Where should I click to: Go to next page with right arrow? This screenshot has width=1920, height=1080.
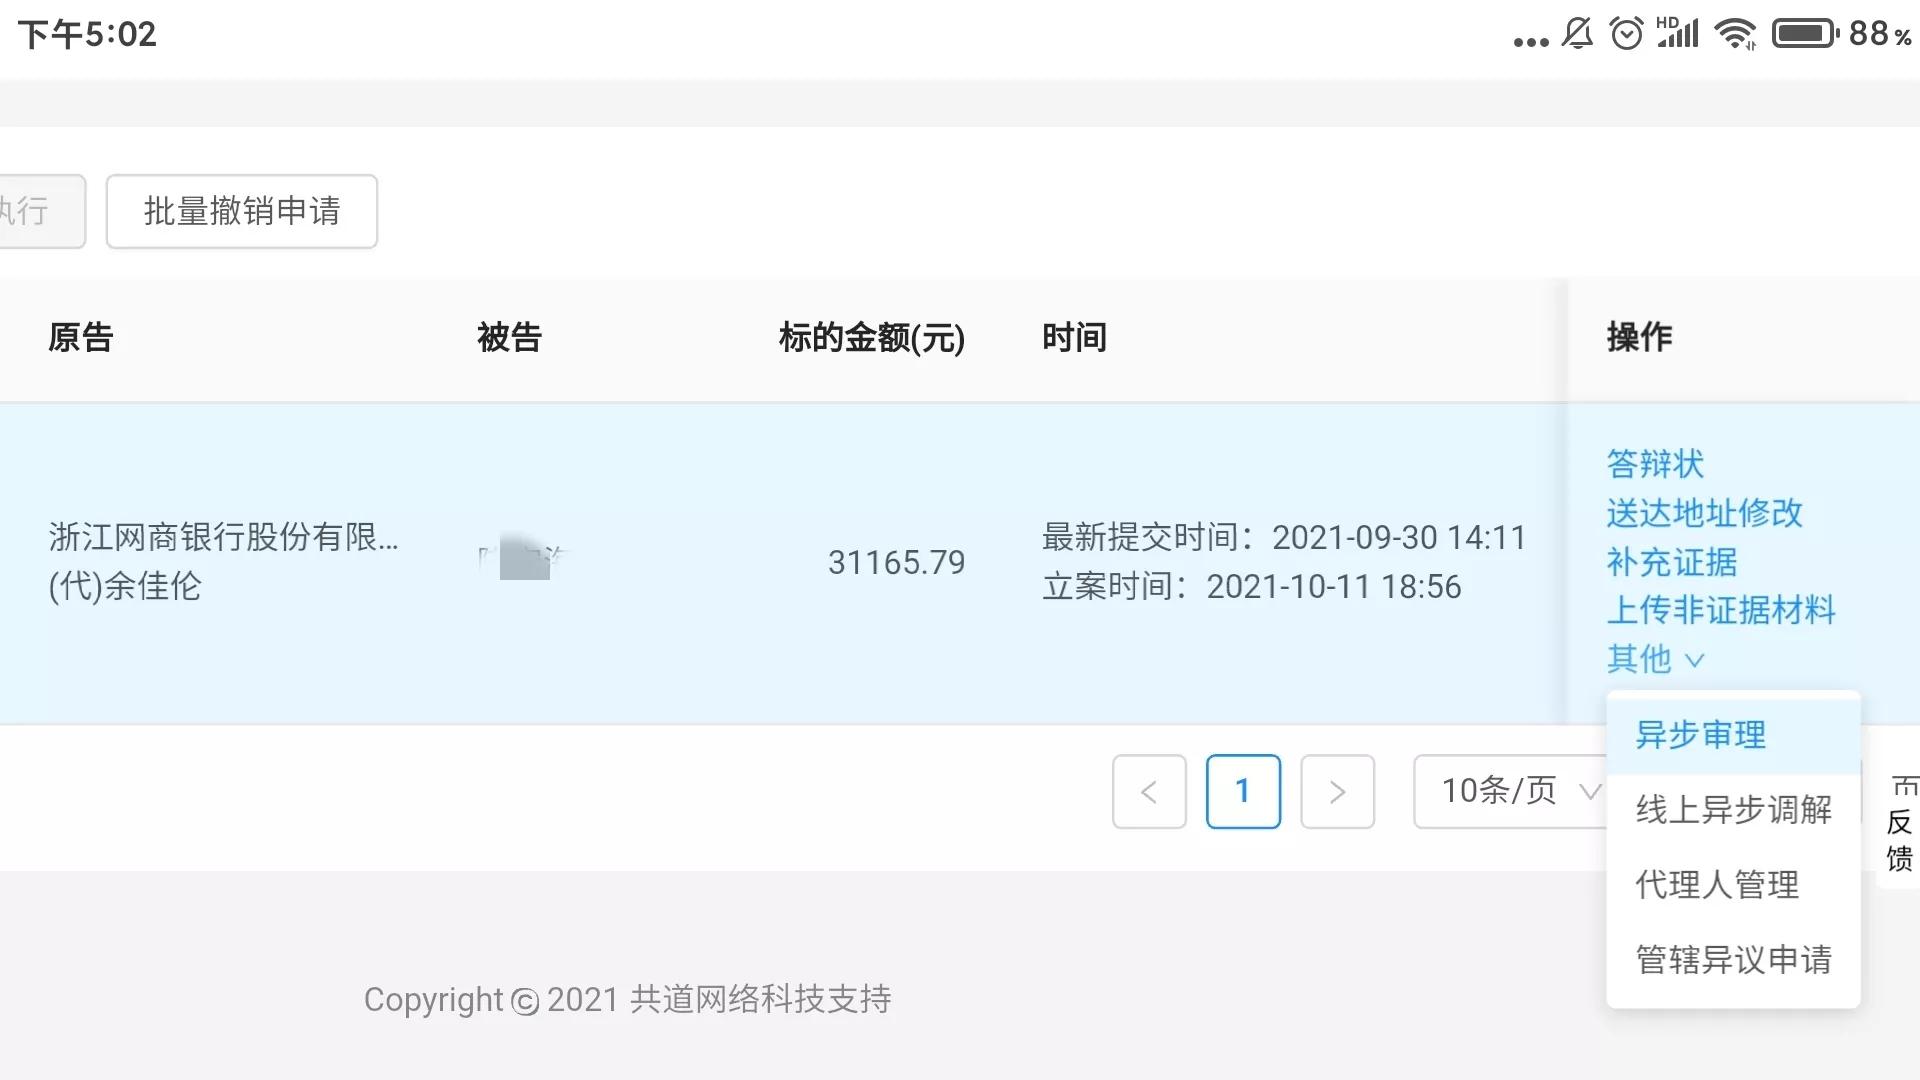coord(1337,791)
